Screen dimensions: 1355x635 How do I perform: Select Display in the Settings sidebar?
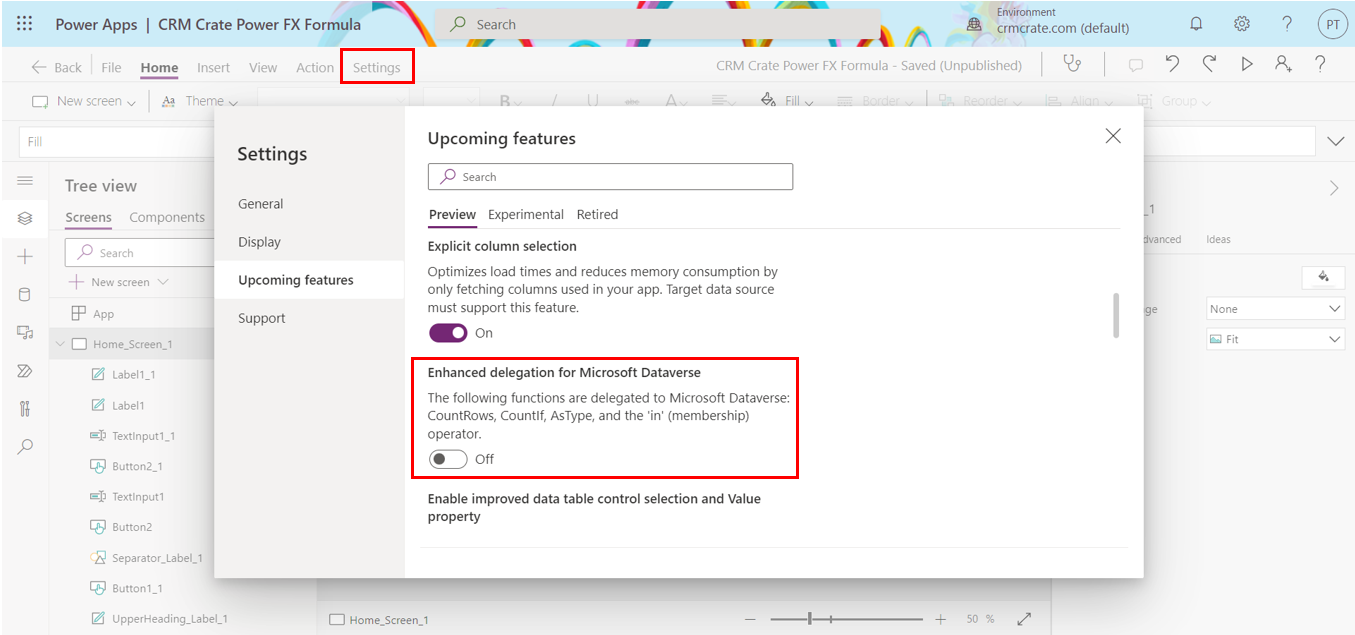coord(261,241)
